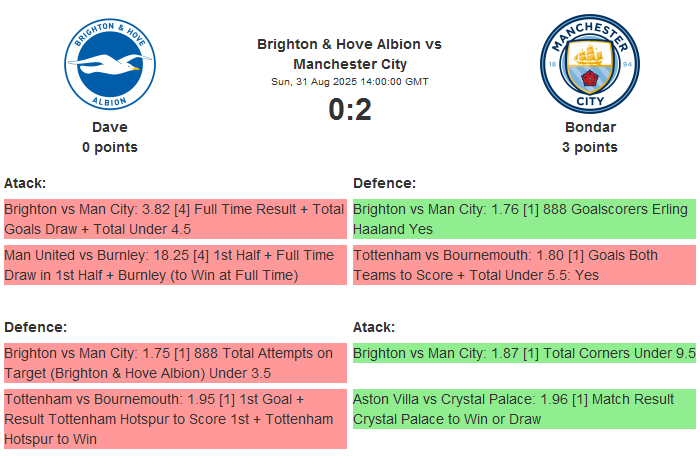Click Bondar's 3 points label
The width and height of the screenshot is (700, 460).
tap(589, 147)
